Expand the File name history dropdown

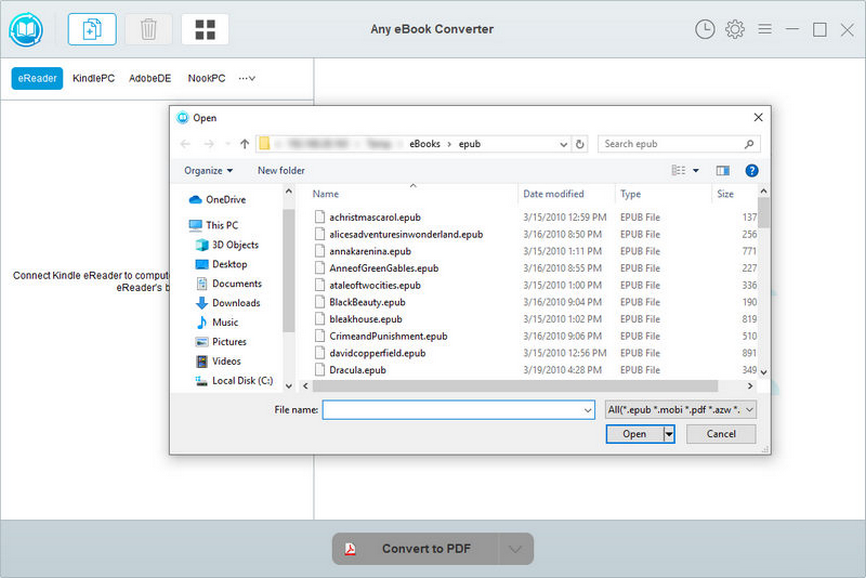click(588, 410)
